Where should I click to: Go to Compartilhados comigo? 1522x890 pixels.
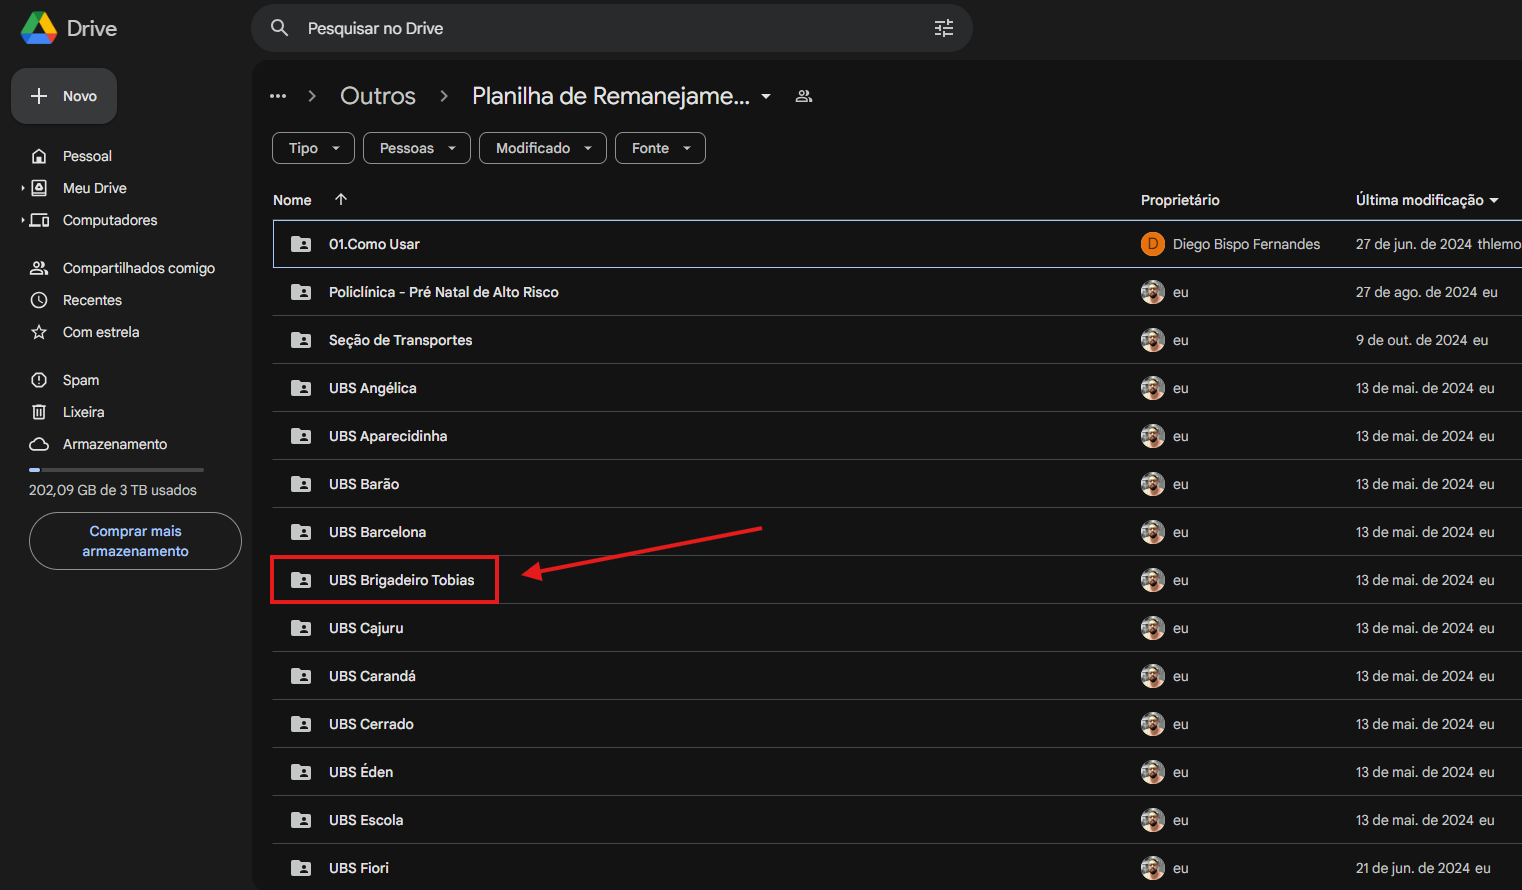click(138, 268)
